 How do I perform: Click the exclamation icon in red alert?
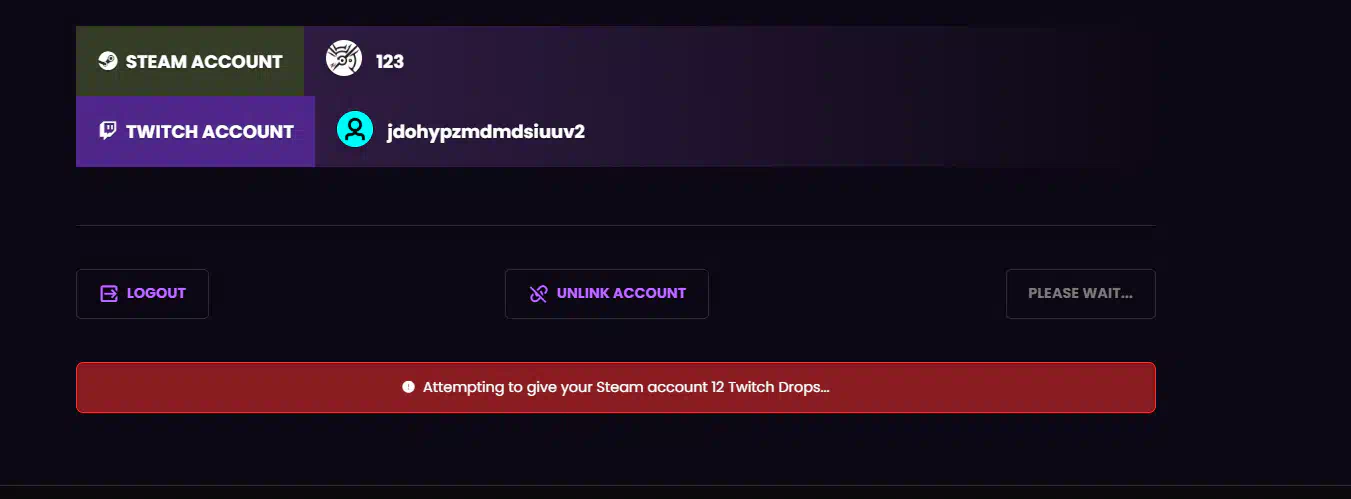(x=408, y=387)
